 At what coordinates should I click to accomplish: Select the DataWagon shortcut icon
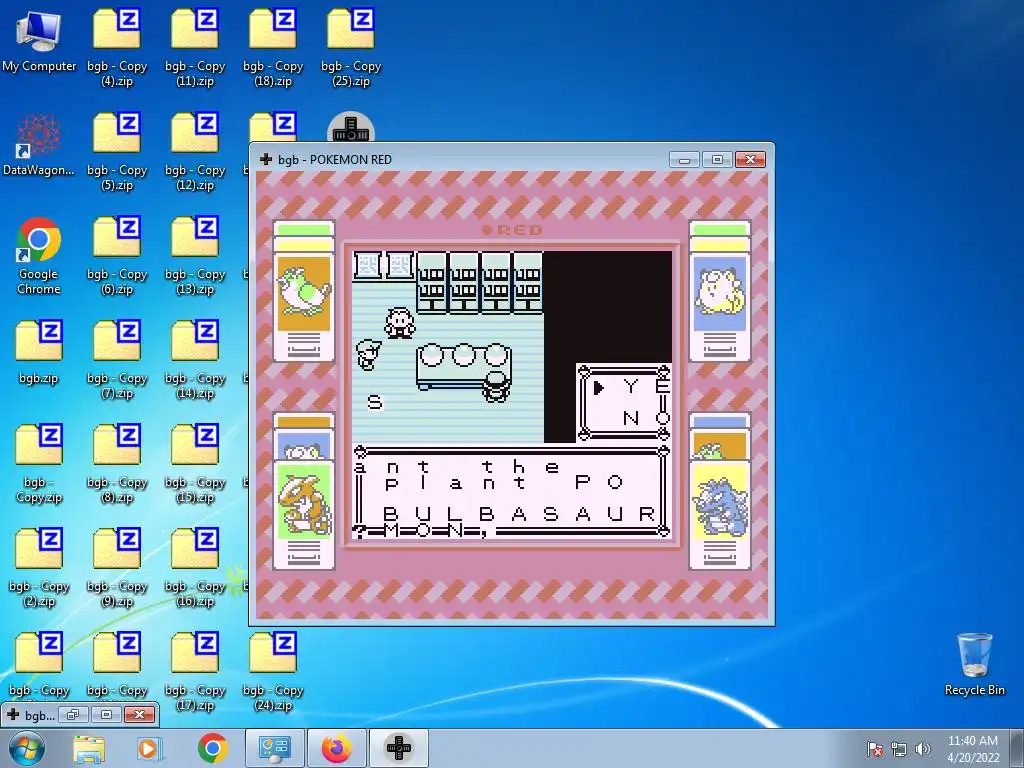click(39, 145)
